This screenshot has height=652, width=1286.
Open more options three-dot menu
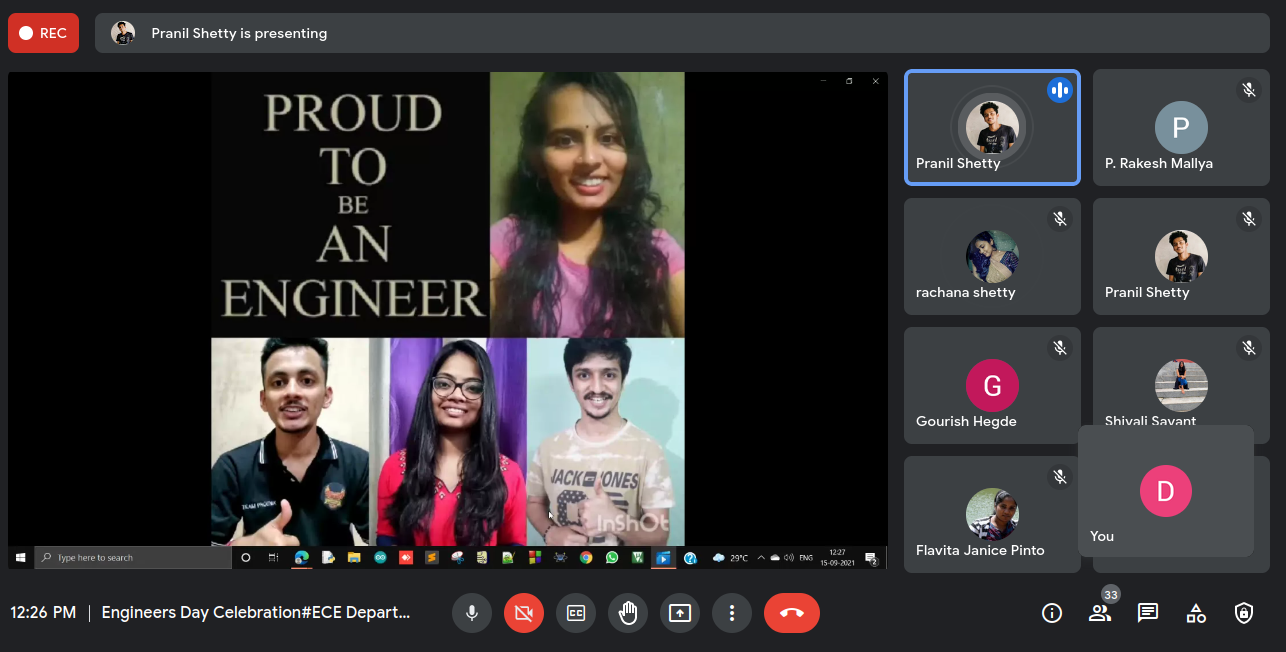732,613
